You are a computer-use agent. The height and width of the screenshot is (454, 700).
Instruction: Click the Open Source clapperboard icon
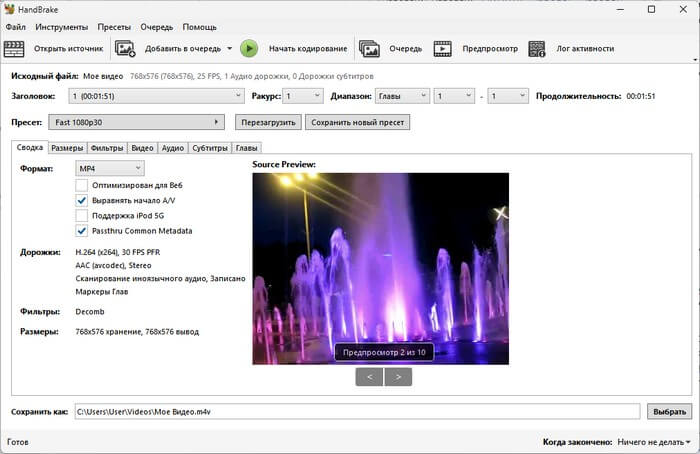point(14,49)
